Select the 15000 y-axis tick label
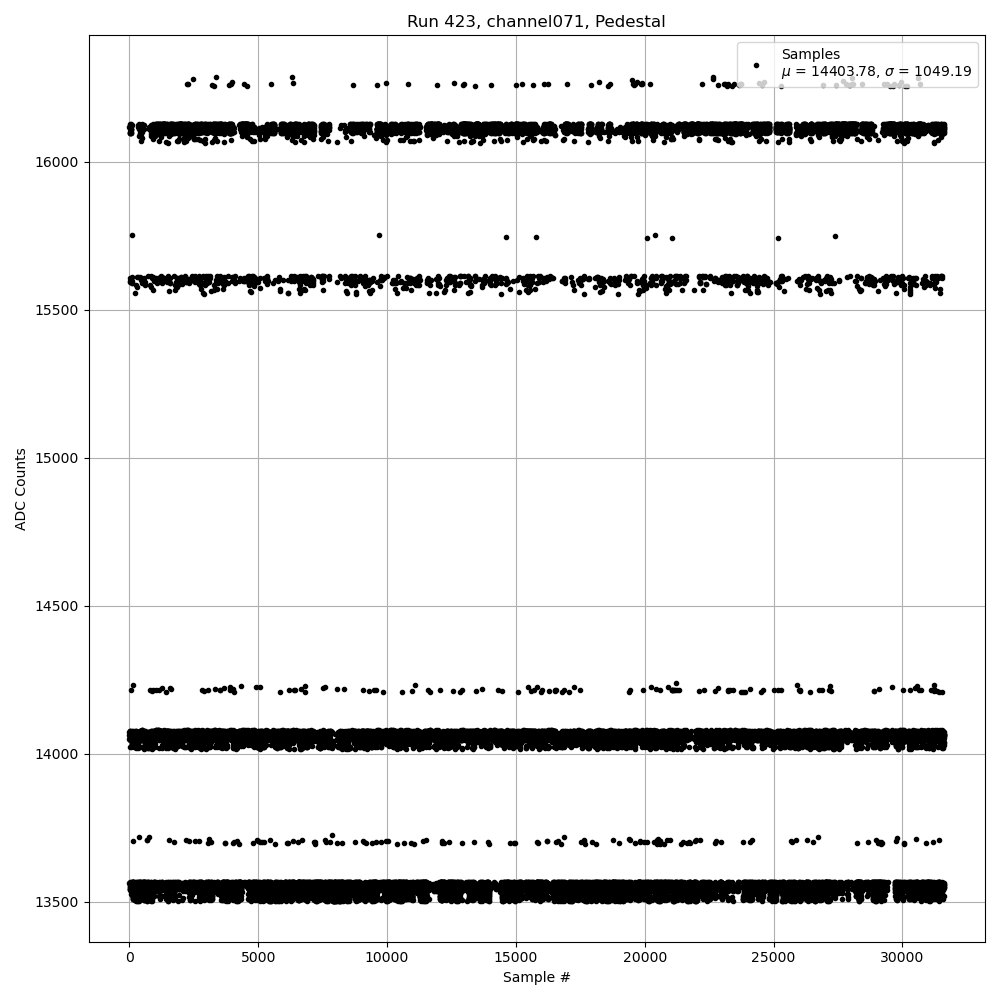Viewport: 1000px width, 1000px height. click(59, 458)
